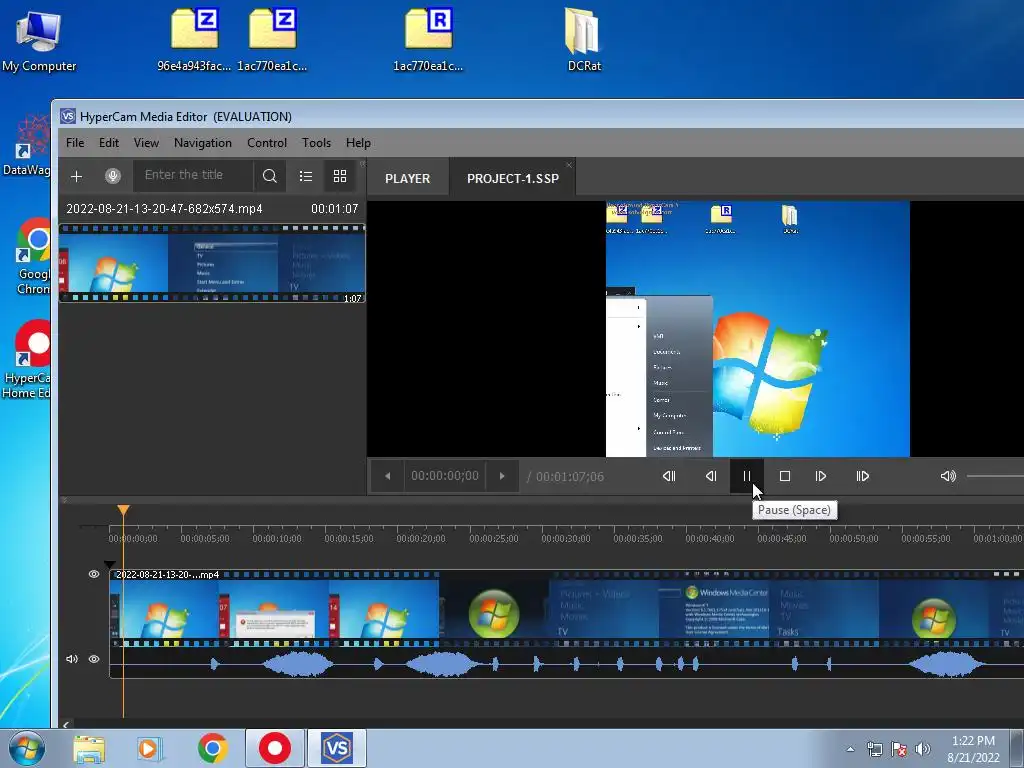This screenshot has height=768, width=1024.
Task: Show hidden system tray icons
Action: 850,749
